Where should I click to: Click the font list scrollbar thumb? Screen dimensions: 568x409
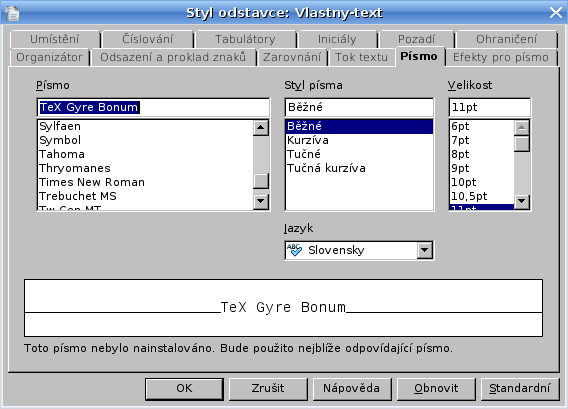pyautogui.click(x=261, y=181)
